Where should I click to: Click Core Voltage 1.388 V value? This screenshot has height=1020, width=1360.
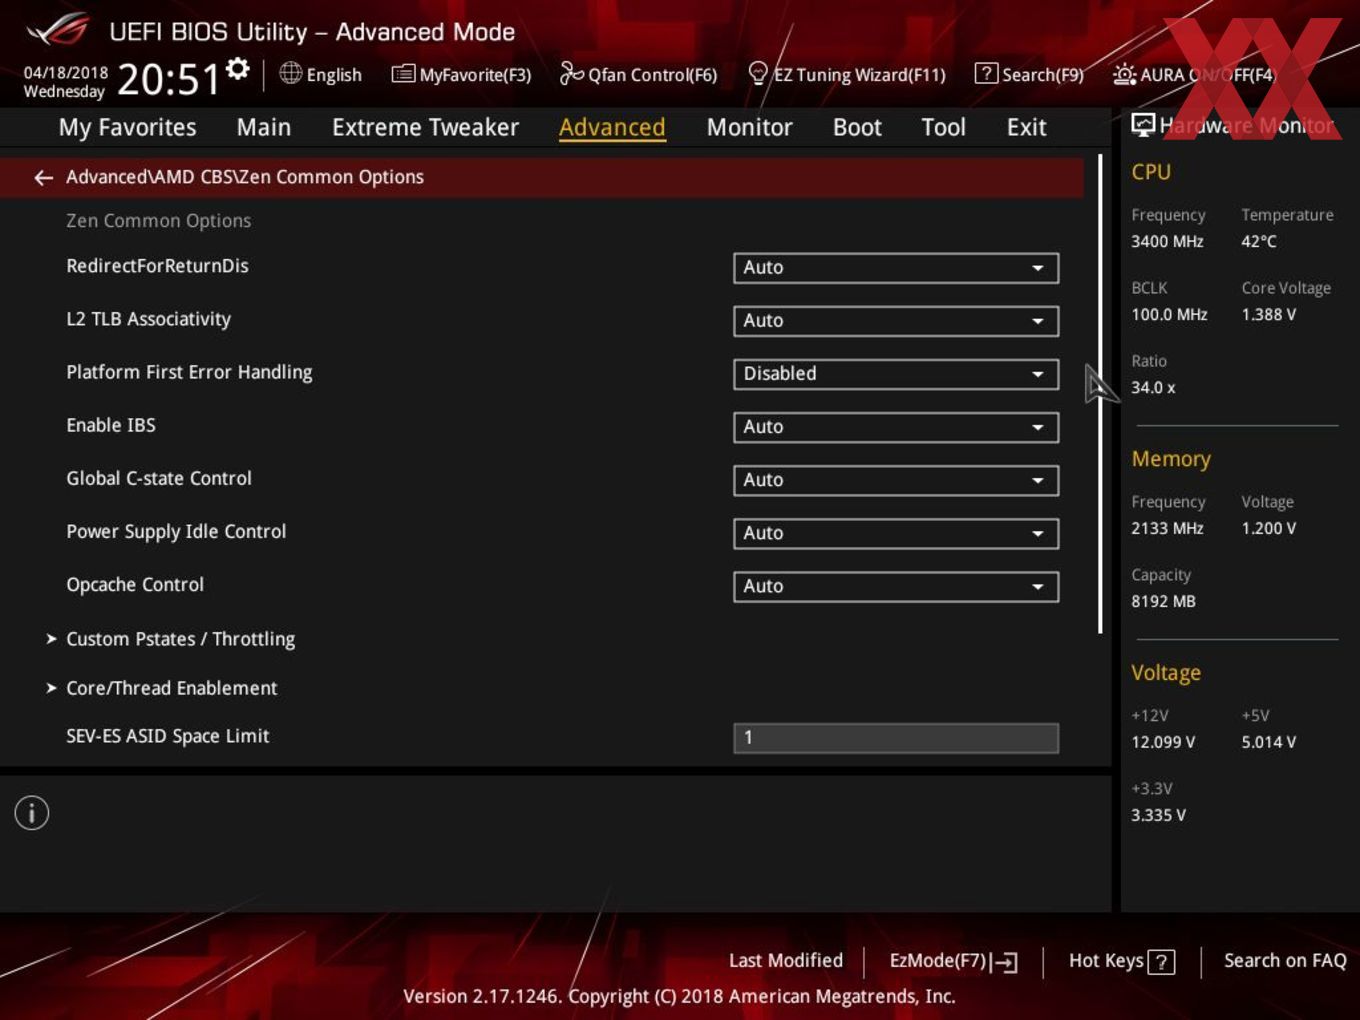(x=1269, y=314)
